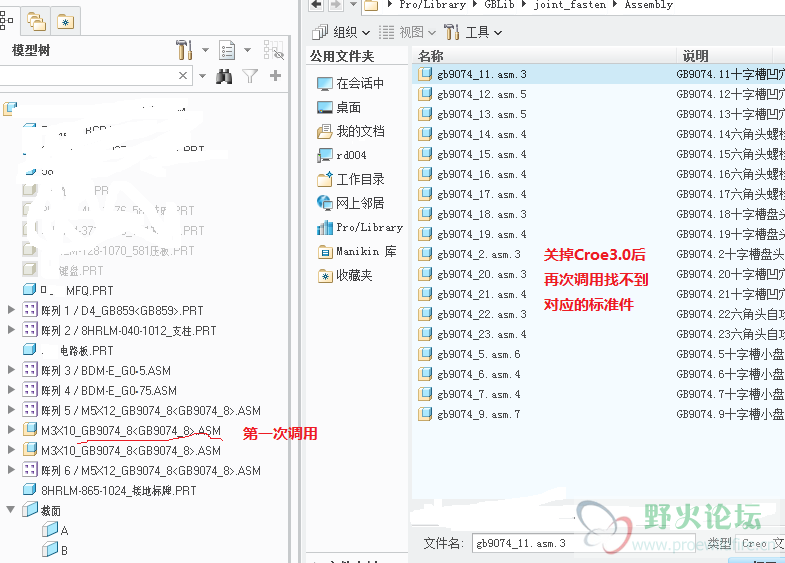Open 类型 file type dropdown
785x563 pixels.
[762, 543]
